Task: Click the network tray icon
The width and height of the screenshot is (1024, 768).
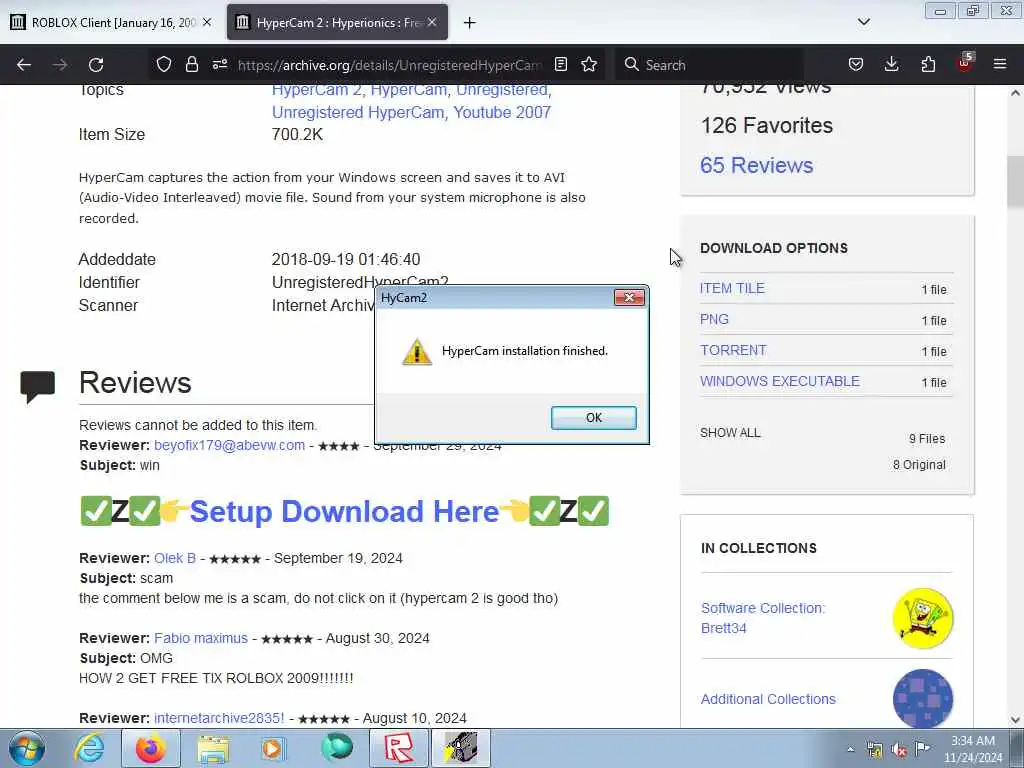Action: pyautogui.click(x=874, y=750)
